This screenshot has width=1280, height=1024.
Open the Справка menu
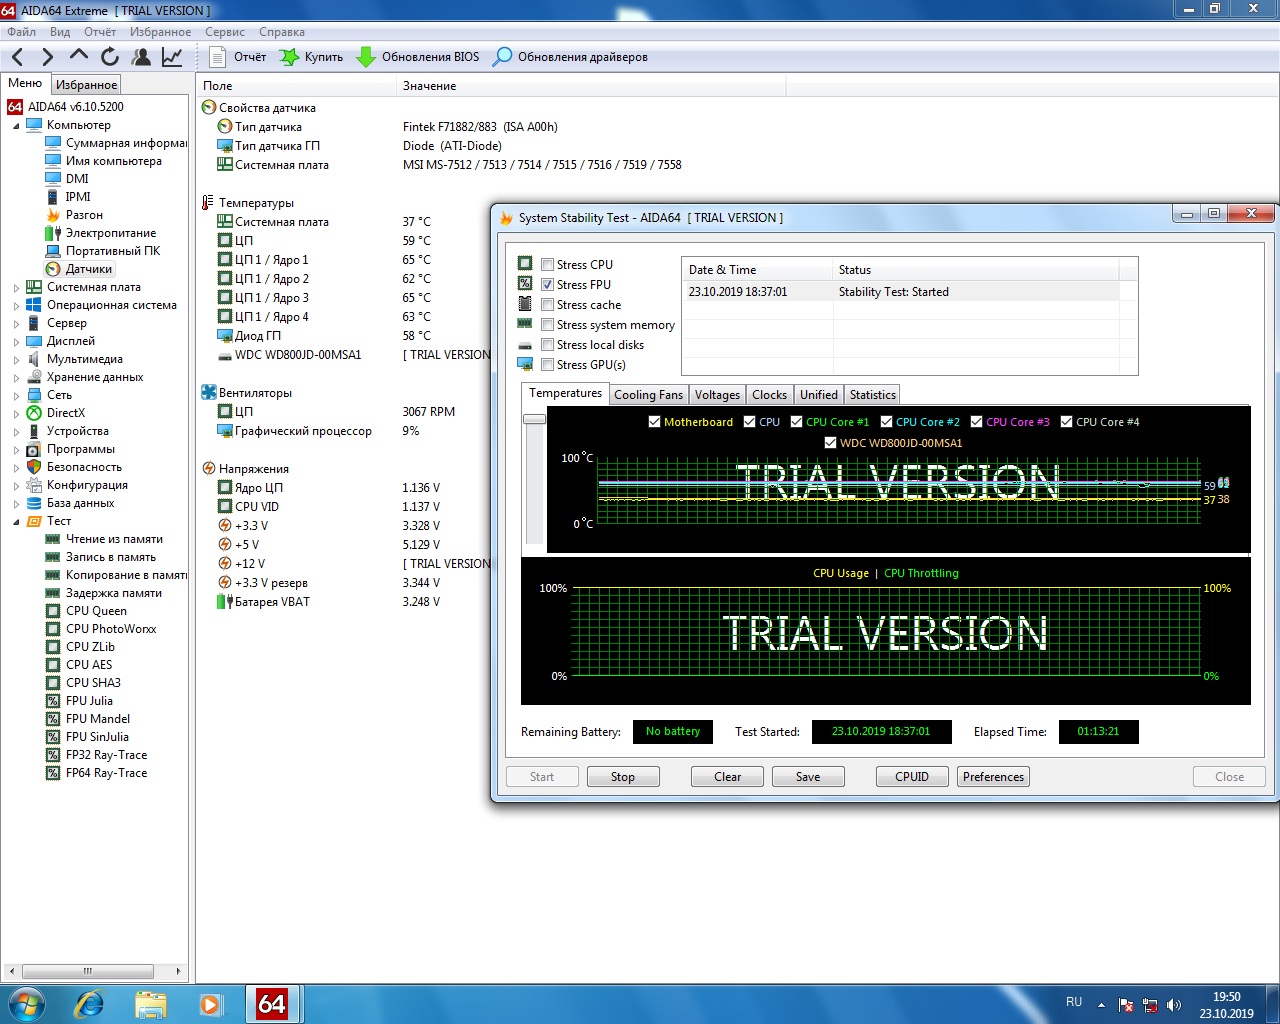(x=282, y=32)
